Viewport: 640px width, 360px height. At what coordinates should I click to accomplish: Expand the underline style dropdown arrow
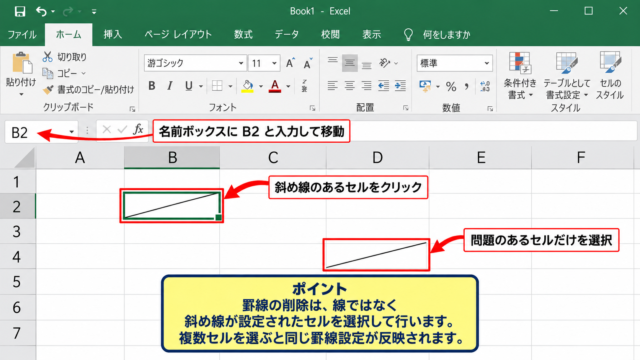click(201, 86)
